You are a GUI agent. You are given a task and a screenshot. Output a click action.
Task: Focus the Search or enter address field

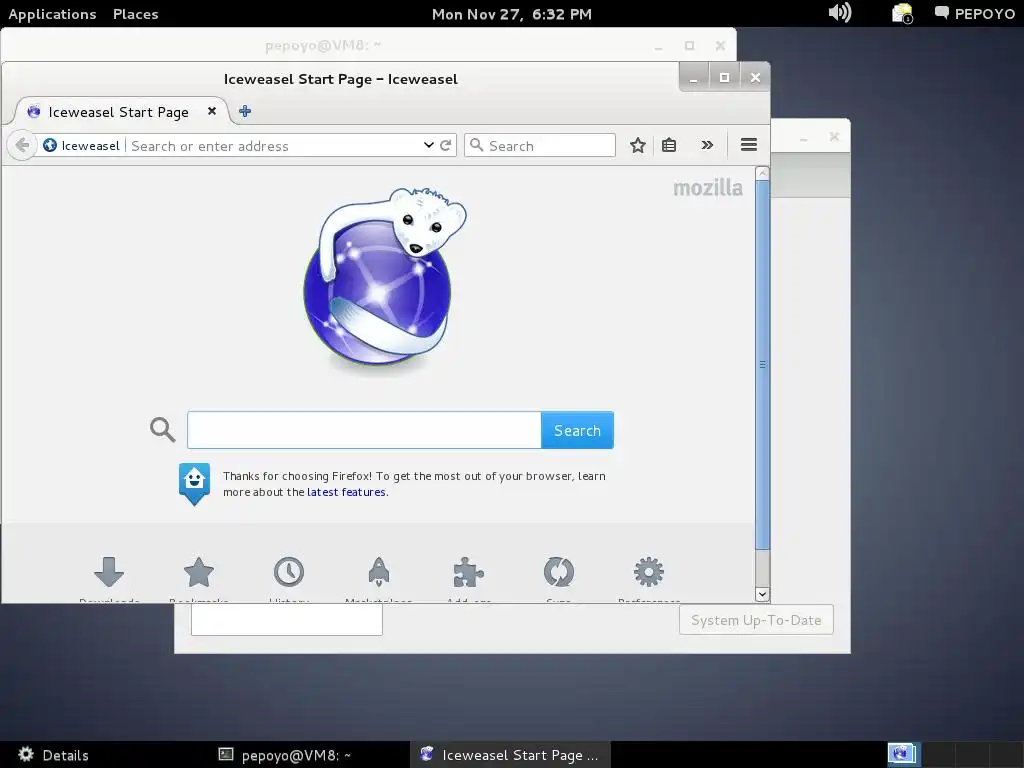(274, 146)
